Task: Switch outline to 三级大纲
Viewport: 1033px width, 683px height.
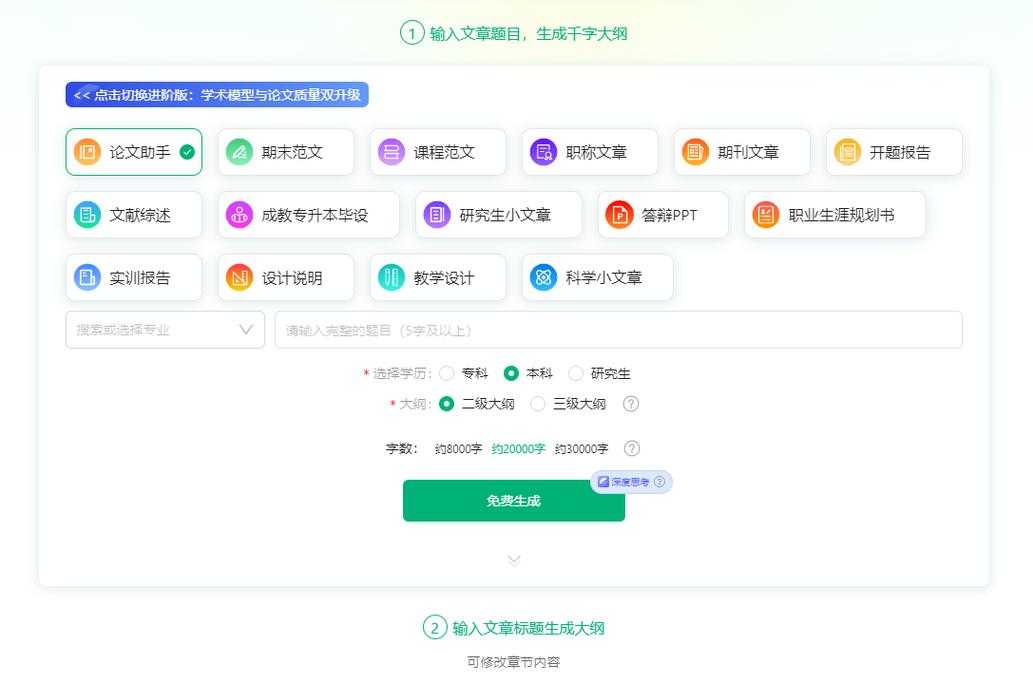Action: point(538,404)
